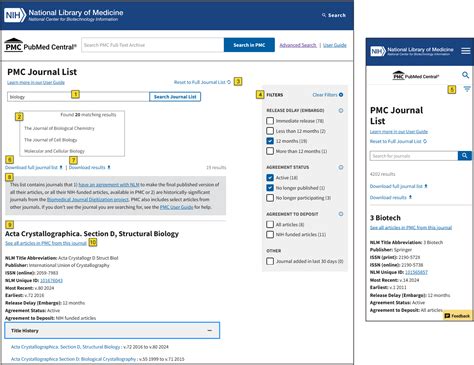
Task: Click mobile Download results link
Action: 388,198
